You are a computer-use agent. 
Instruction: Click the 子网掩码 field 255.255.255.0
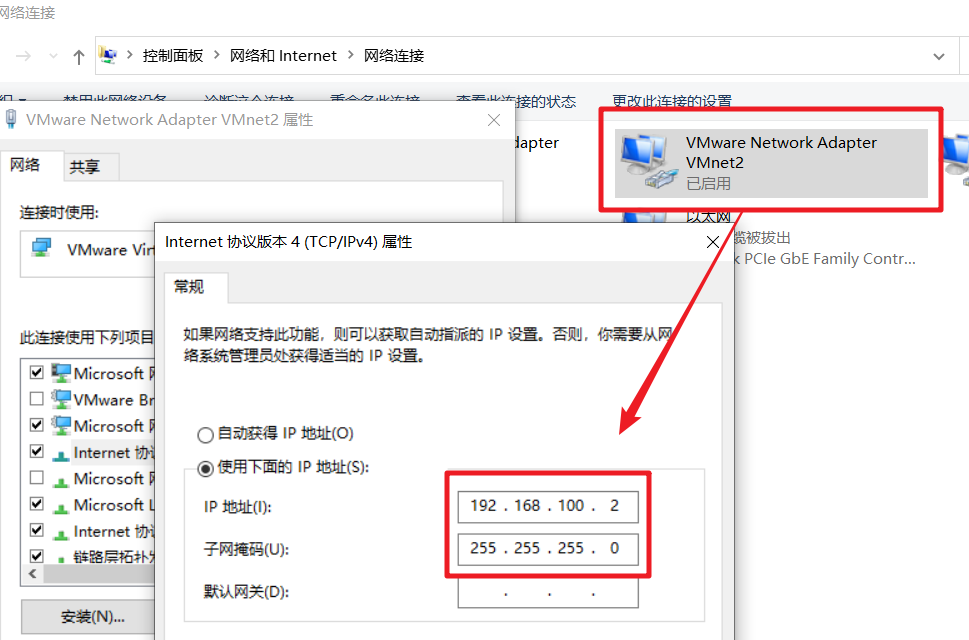click(x=548, y=549)
